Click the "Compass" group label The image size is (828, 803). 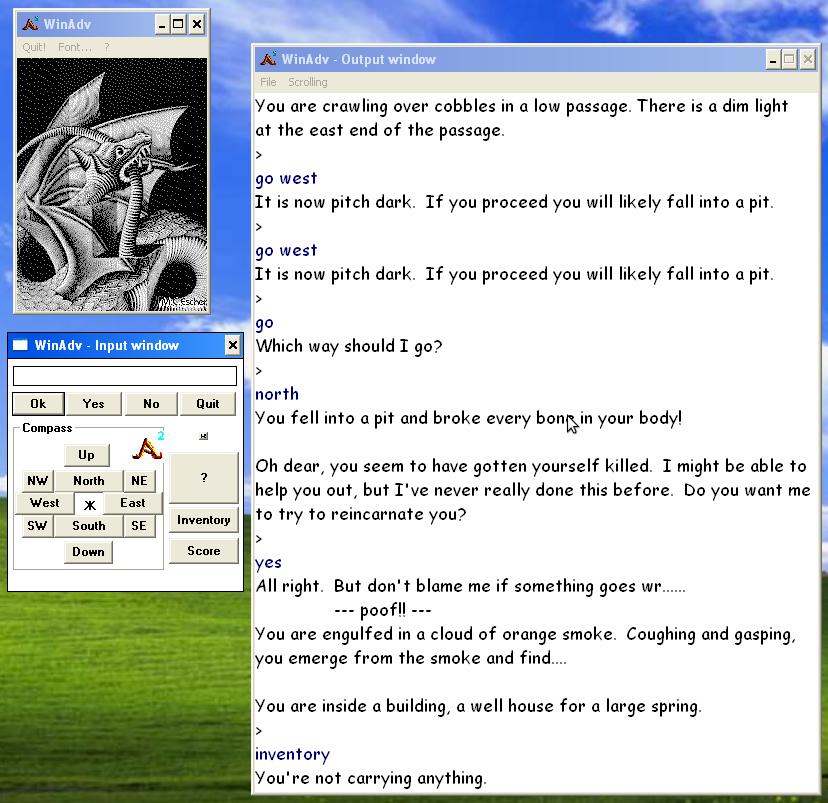click(x=47, y=428)
